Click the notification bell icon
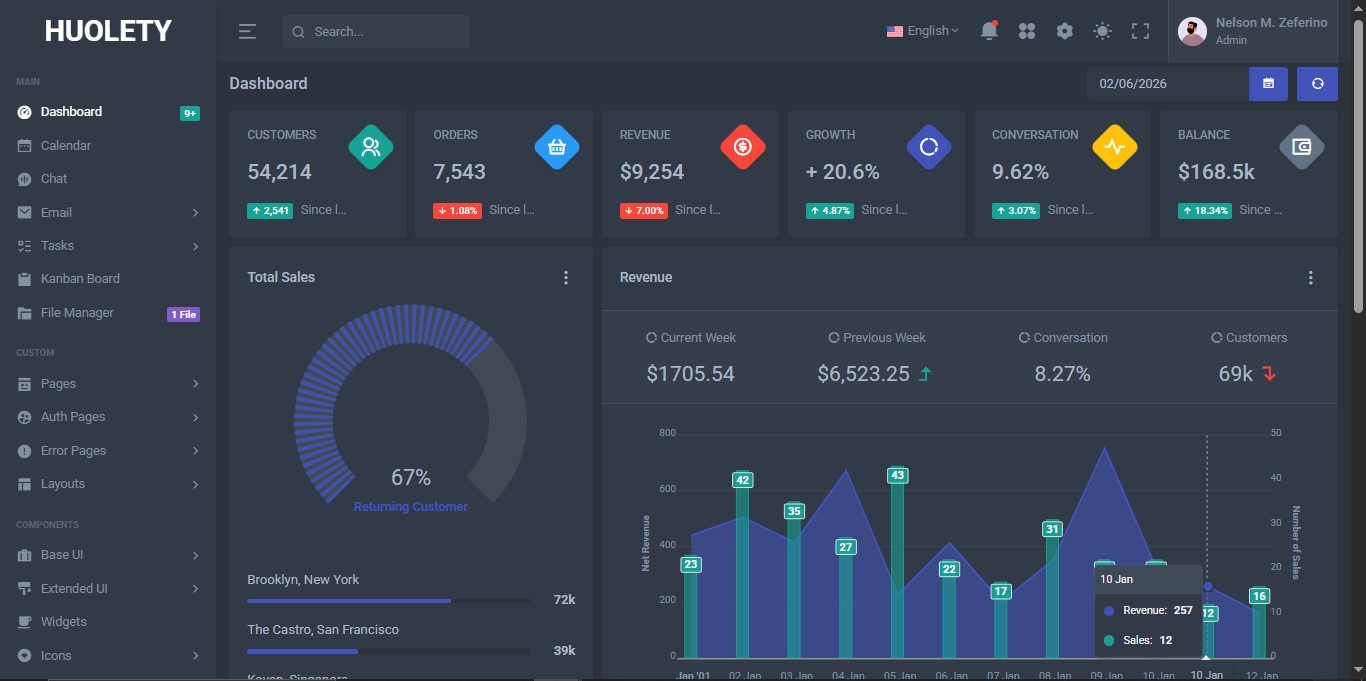 coord(989,31)
